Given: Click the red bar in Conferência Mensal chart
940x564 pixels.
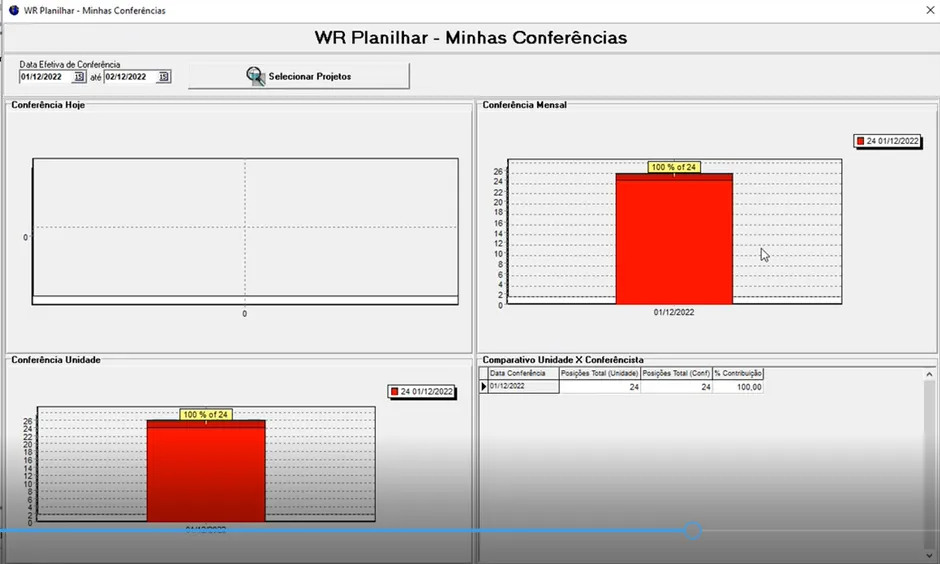Looking at the screenshot, I should pyautogui.click(x=674, y=240).
